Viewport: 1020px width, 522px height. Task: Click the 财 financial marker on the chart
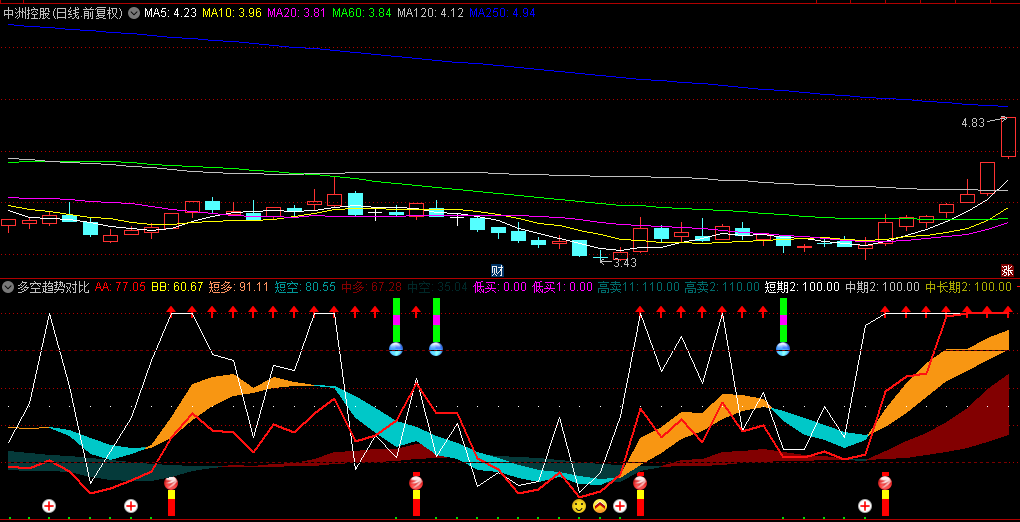tap(498, 271)
